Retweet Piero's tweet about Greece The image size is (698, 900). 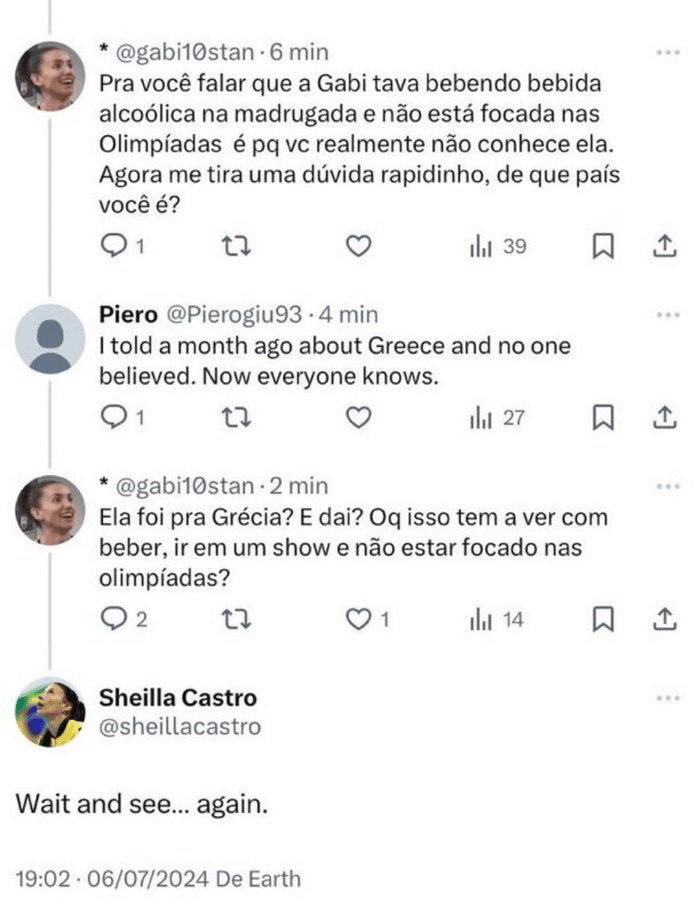235,418
